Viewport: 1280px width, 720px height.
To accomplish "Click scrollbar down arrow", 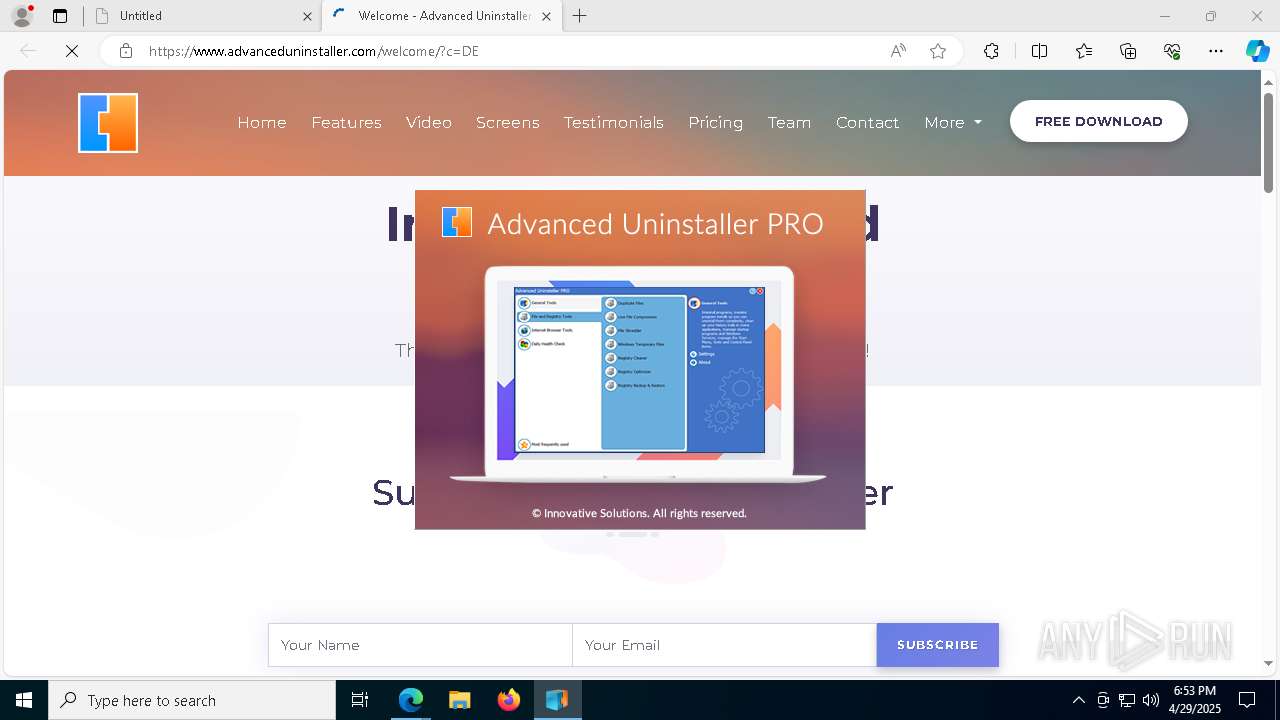I will 1269,663.
